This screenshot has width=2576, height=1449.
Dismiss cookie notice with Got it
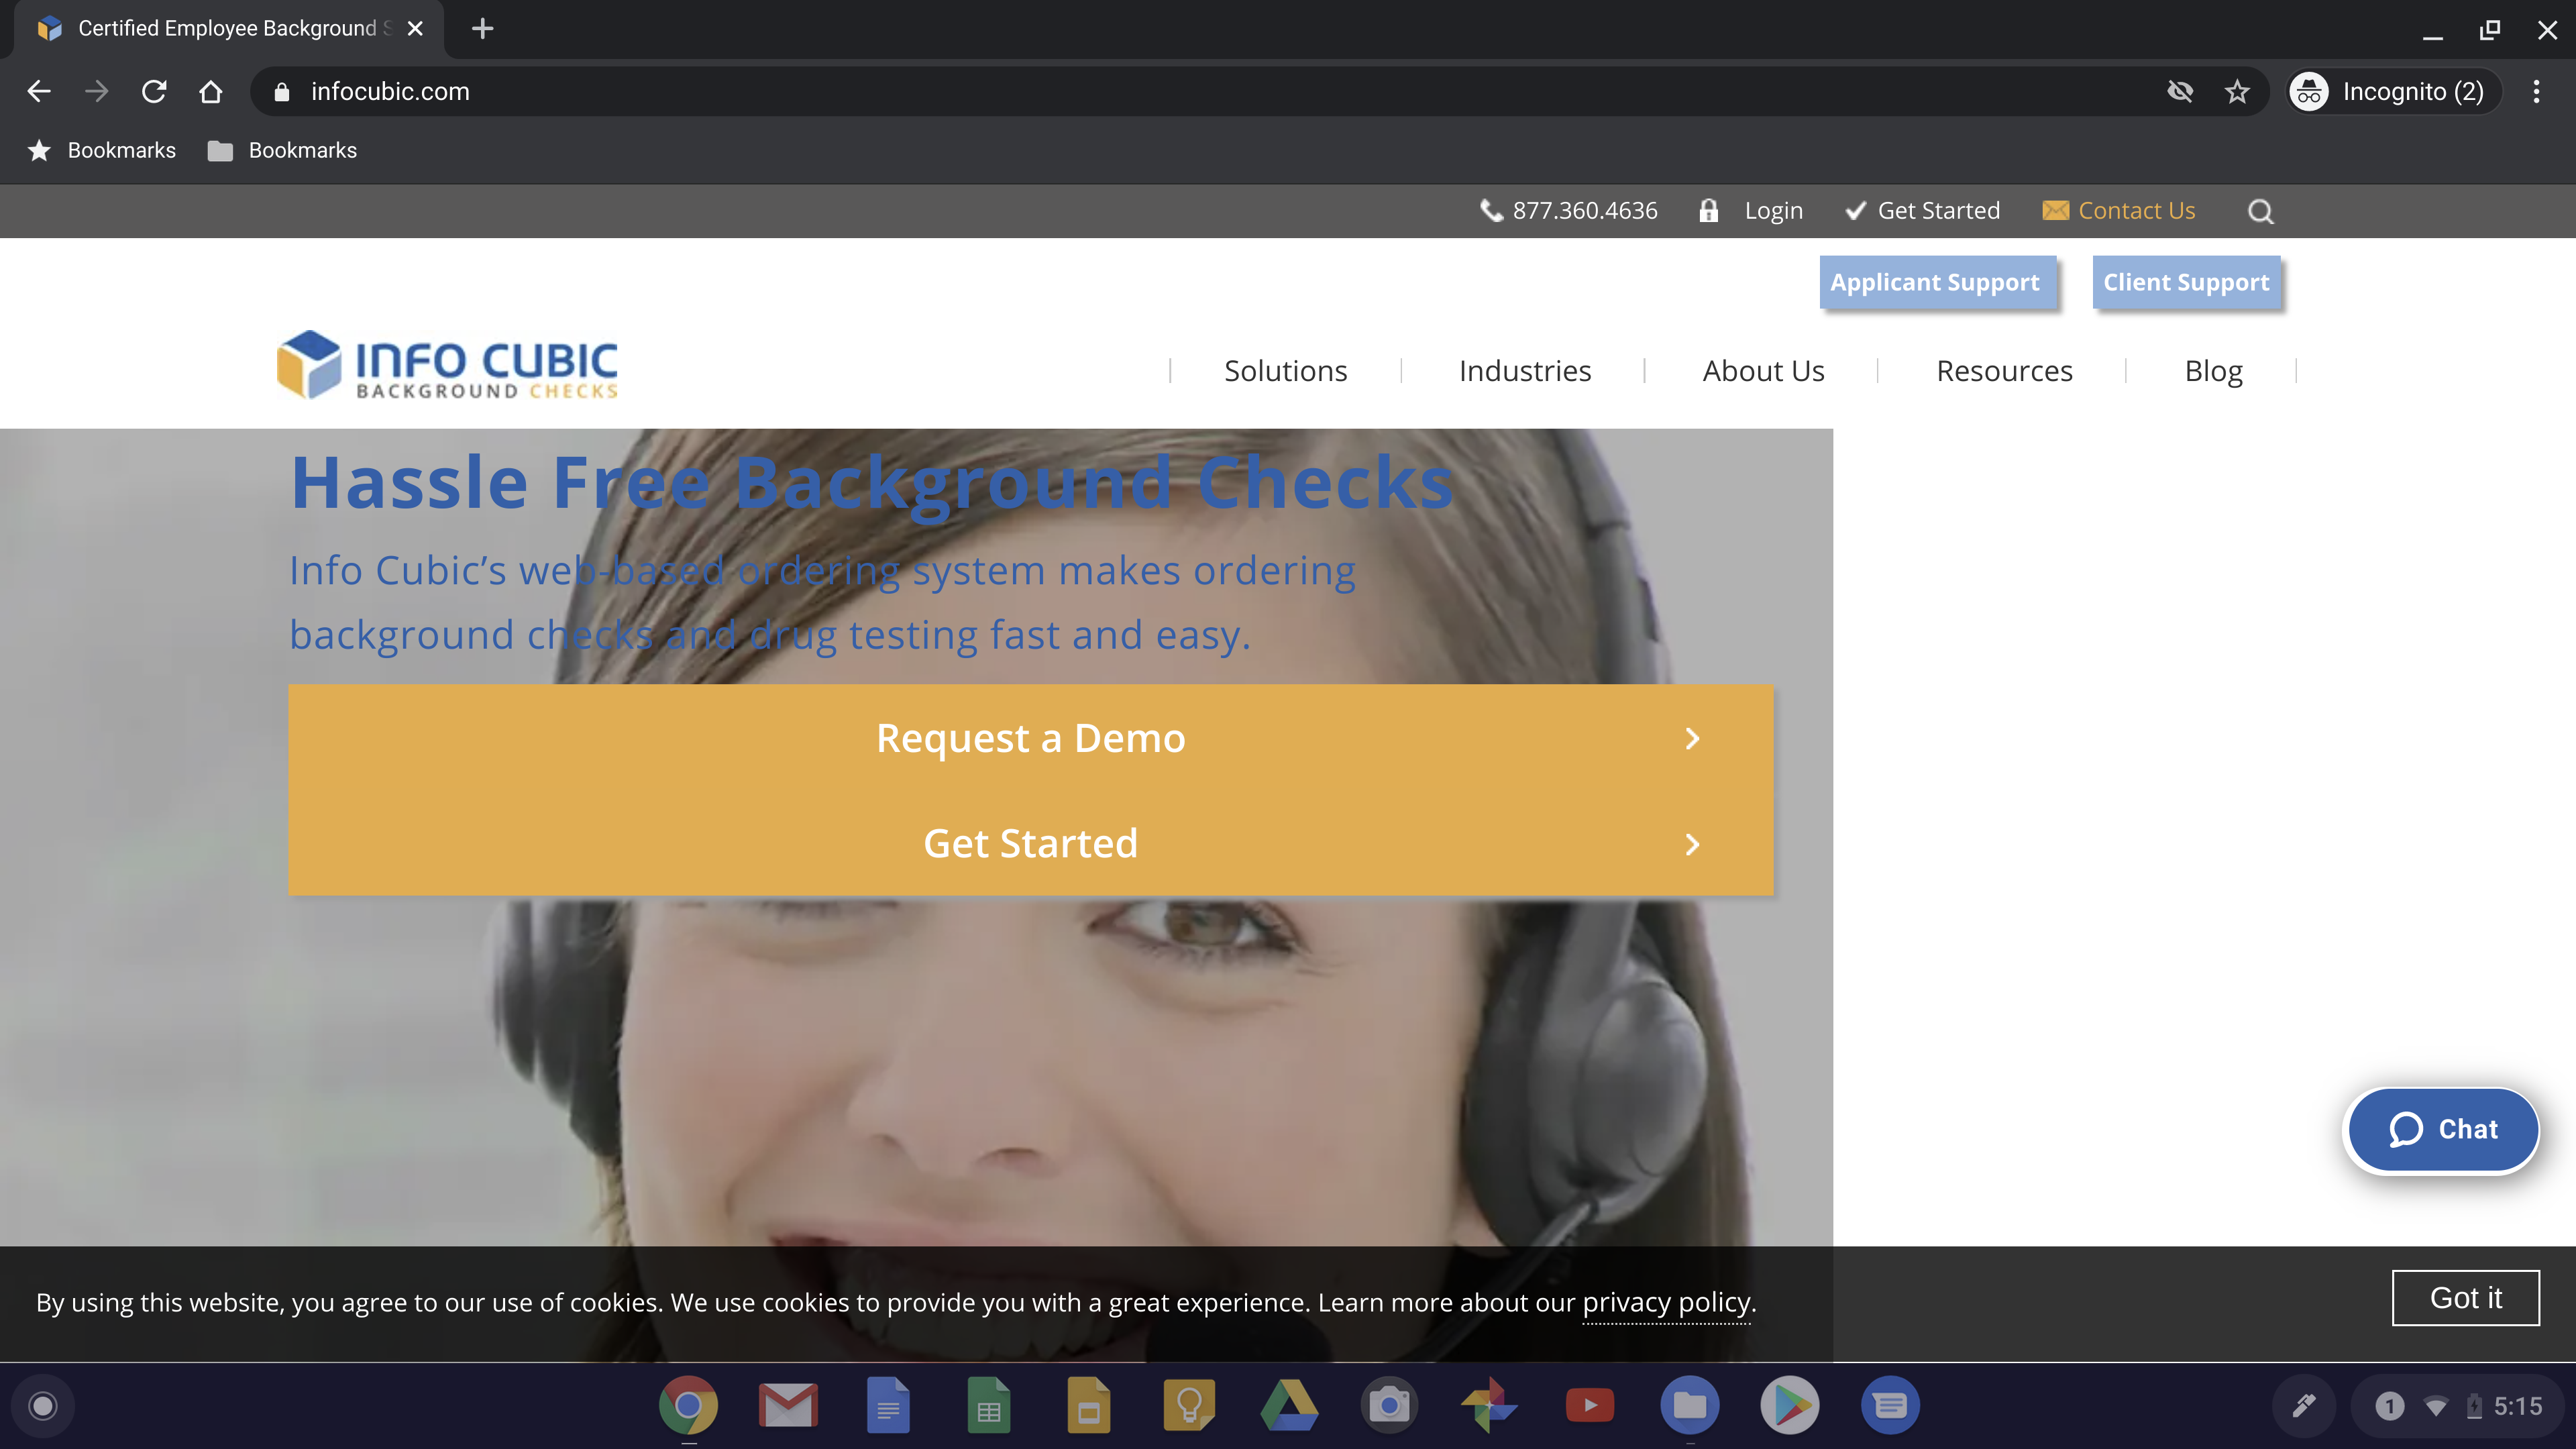click(x=2466, y=1298)
